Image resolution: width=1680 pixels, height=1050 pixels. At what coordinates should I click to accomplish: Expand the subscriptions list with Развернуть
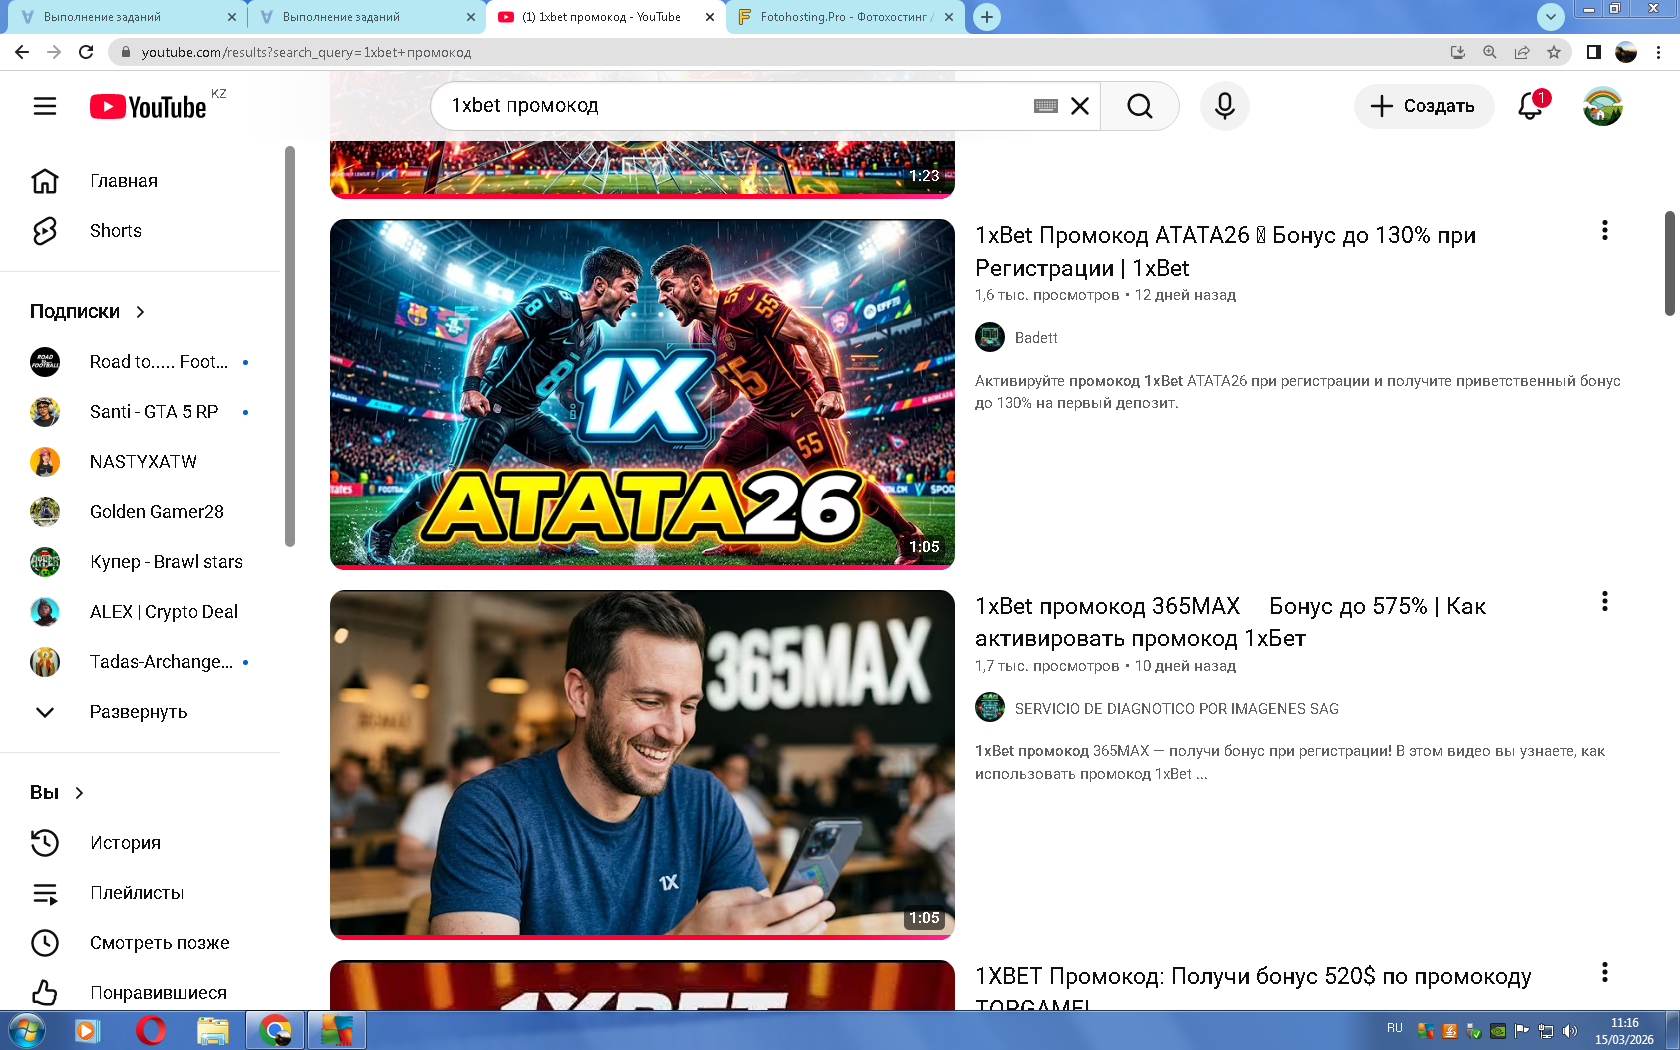pyautogui.click(x=140, y=712)
